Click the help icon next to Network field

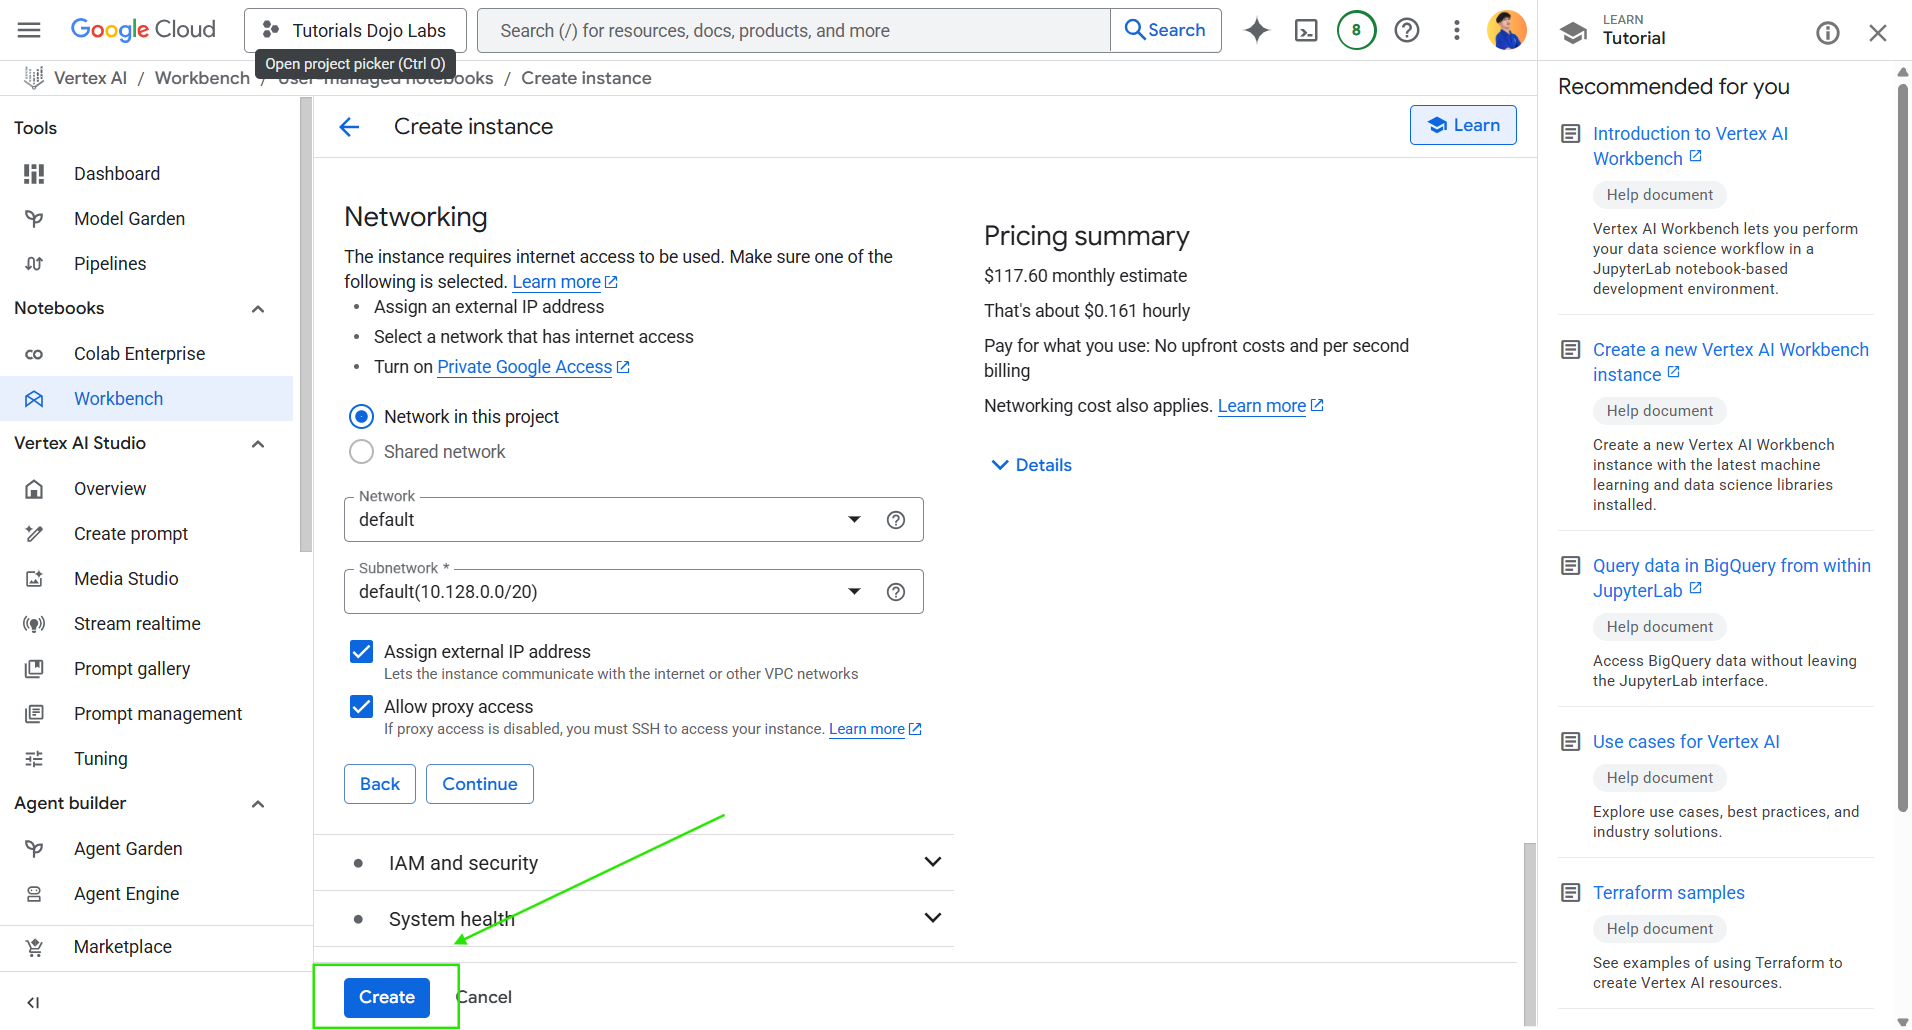tap(896, 520)
